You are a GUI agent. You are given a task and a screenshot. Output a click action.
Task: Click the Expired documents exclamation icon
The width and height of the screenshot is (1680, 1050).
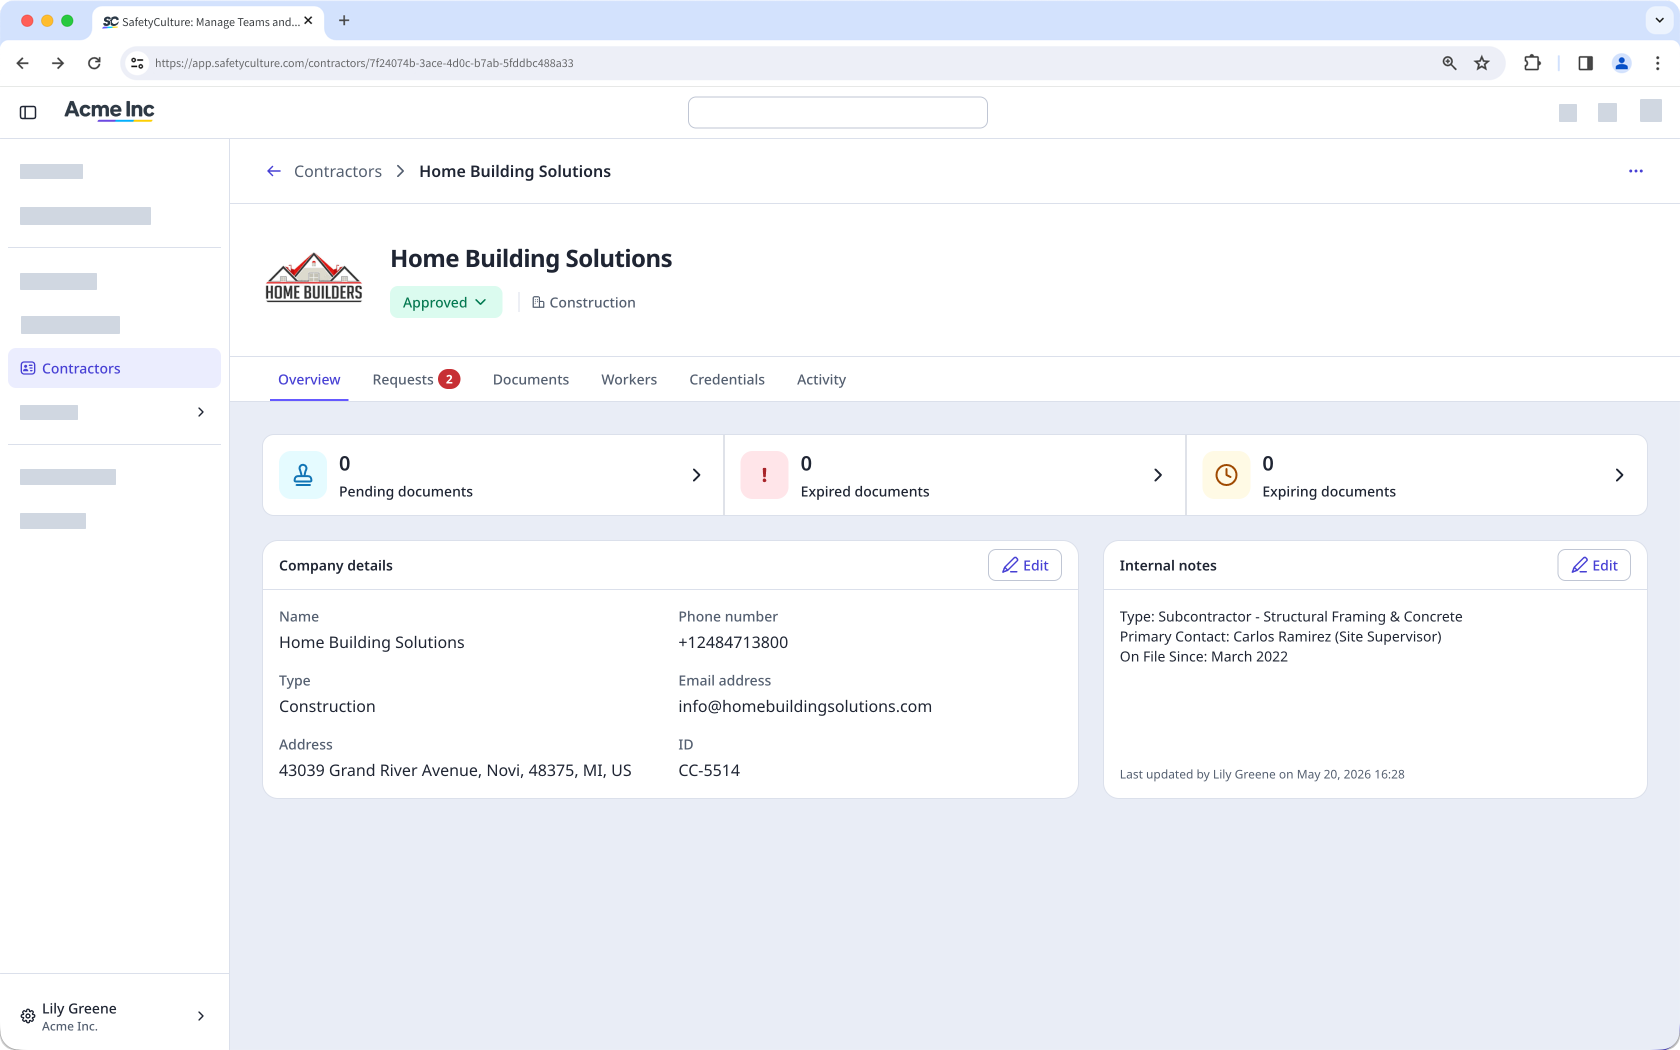765,475
